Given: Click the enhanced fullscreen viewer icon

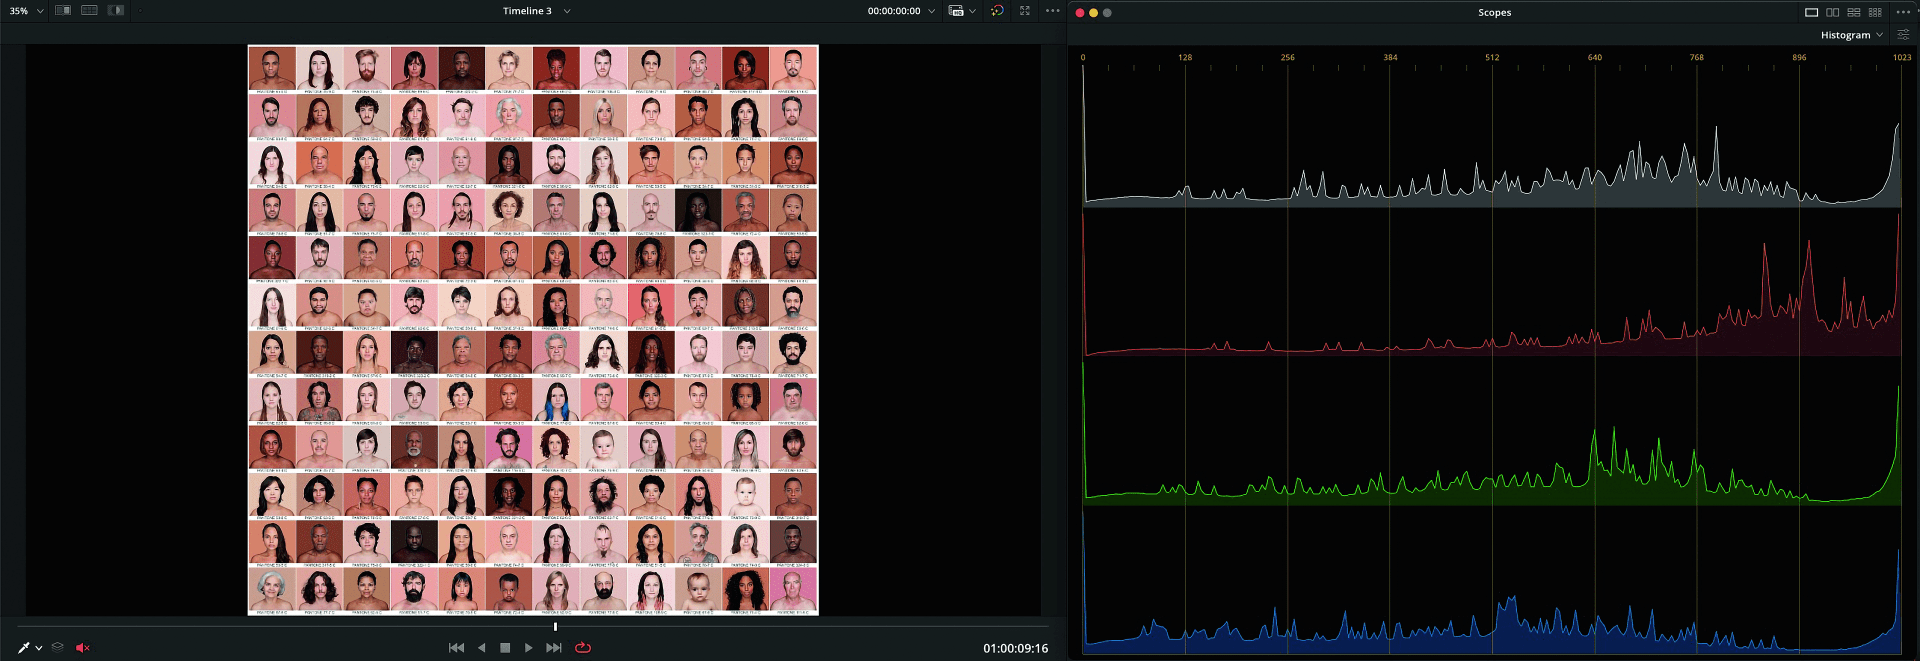Looking at the screenshot, I should (x=1025, y=11).
